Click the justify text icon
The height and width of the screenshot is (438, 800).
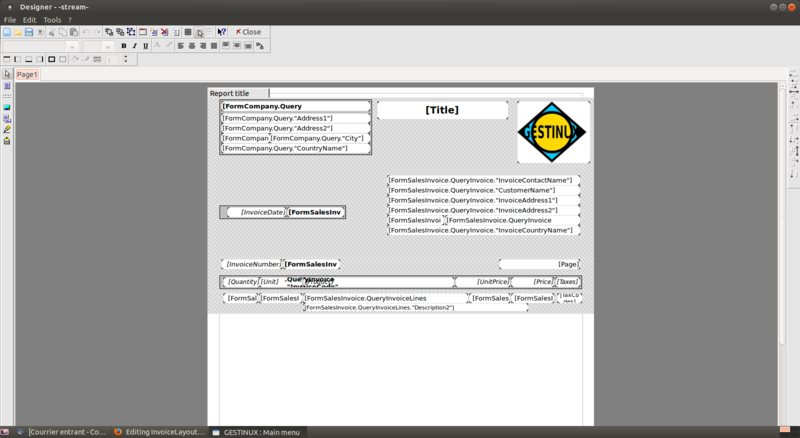(x=214, y=46)
